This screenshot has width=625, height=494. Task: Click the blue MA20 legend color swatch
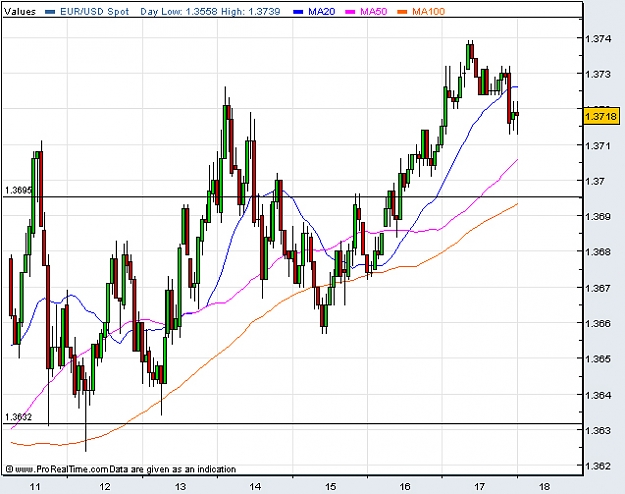(x=299, y=12)
